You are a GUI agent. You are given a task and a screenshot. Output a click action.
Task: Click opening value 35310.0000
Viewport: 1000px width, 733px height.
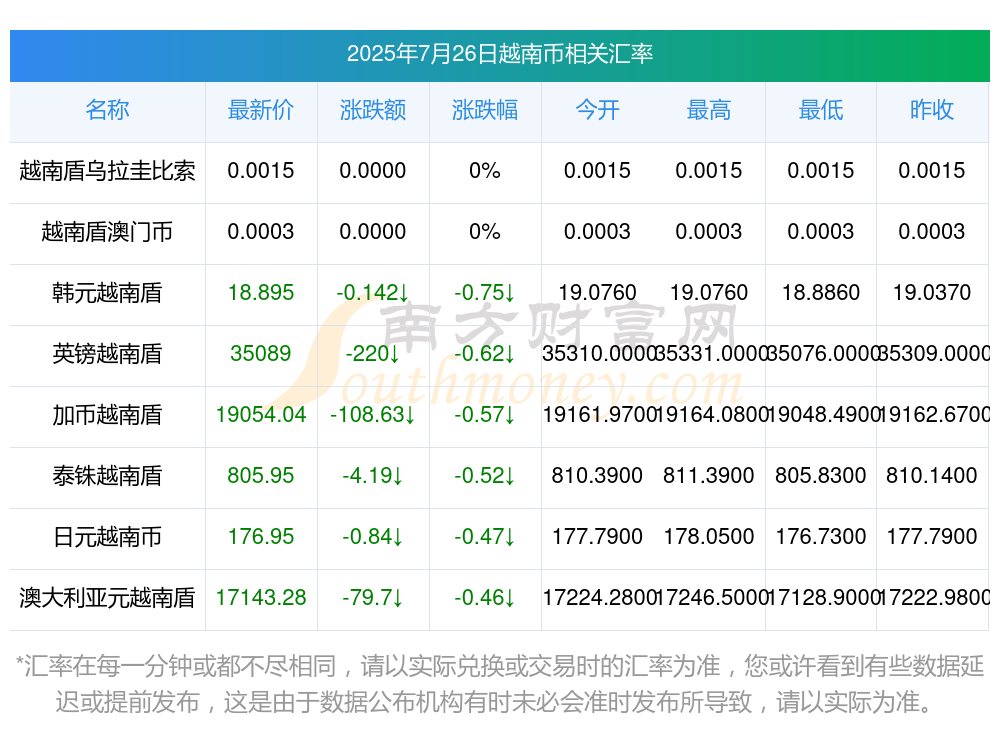coord(598,353)
